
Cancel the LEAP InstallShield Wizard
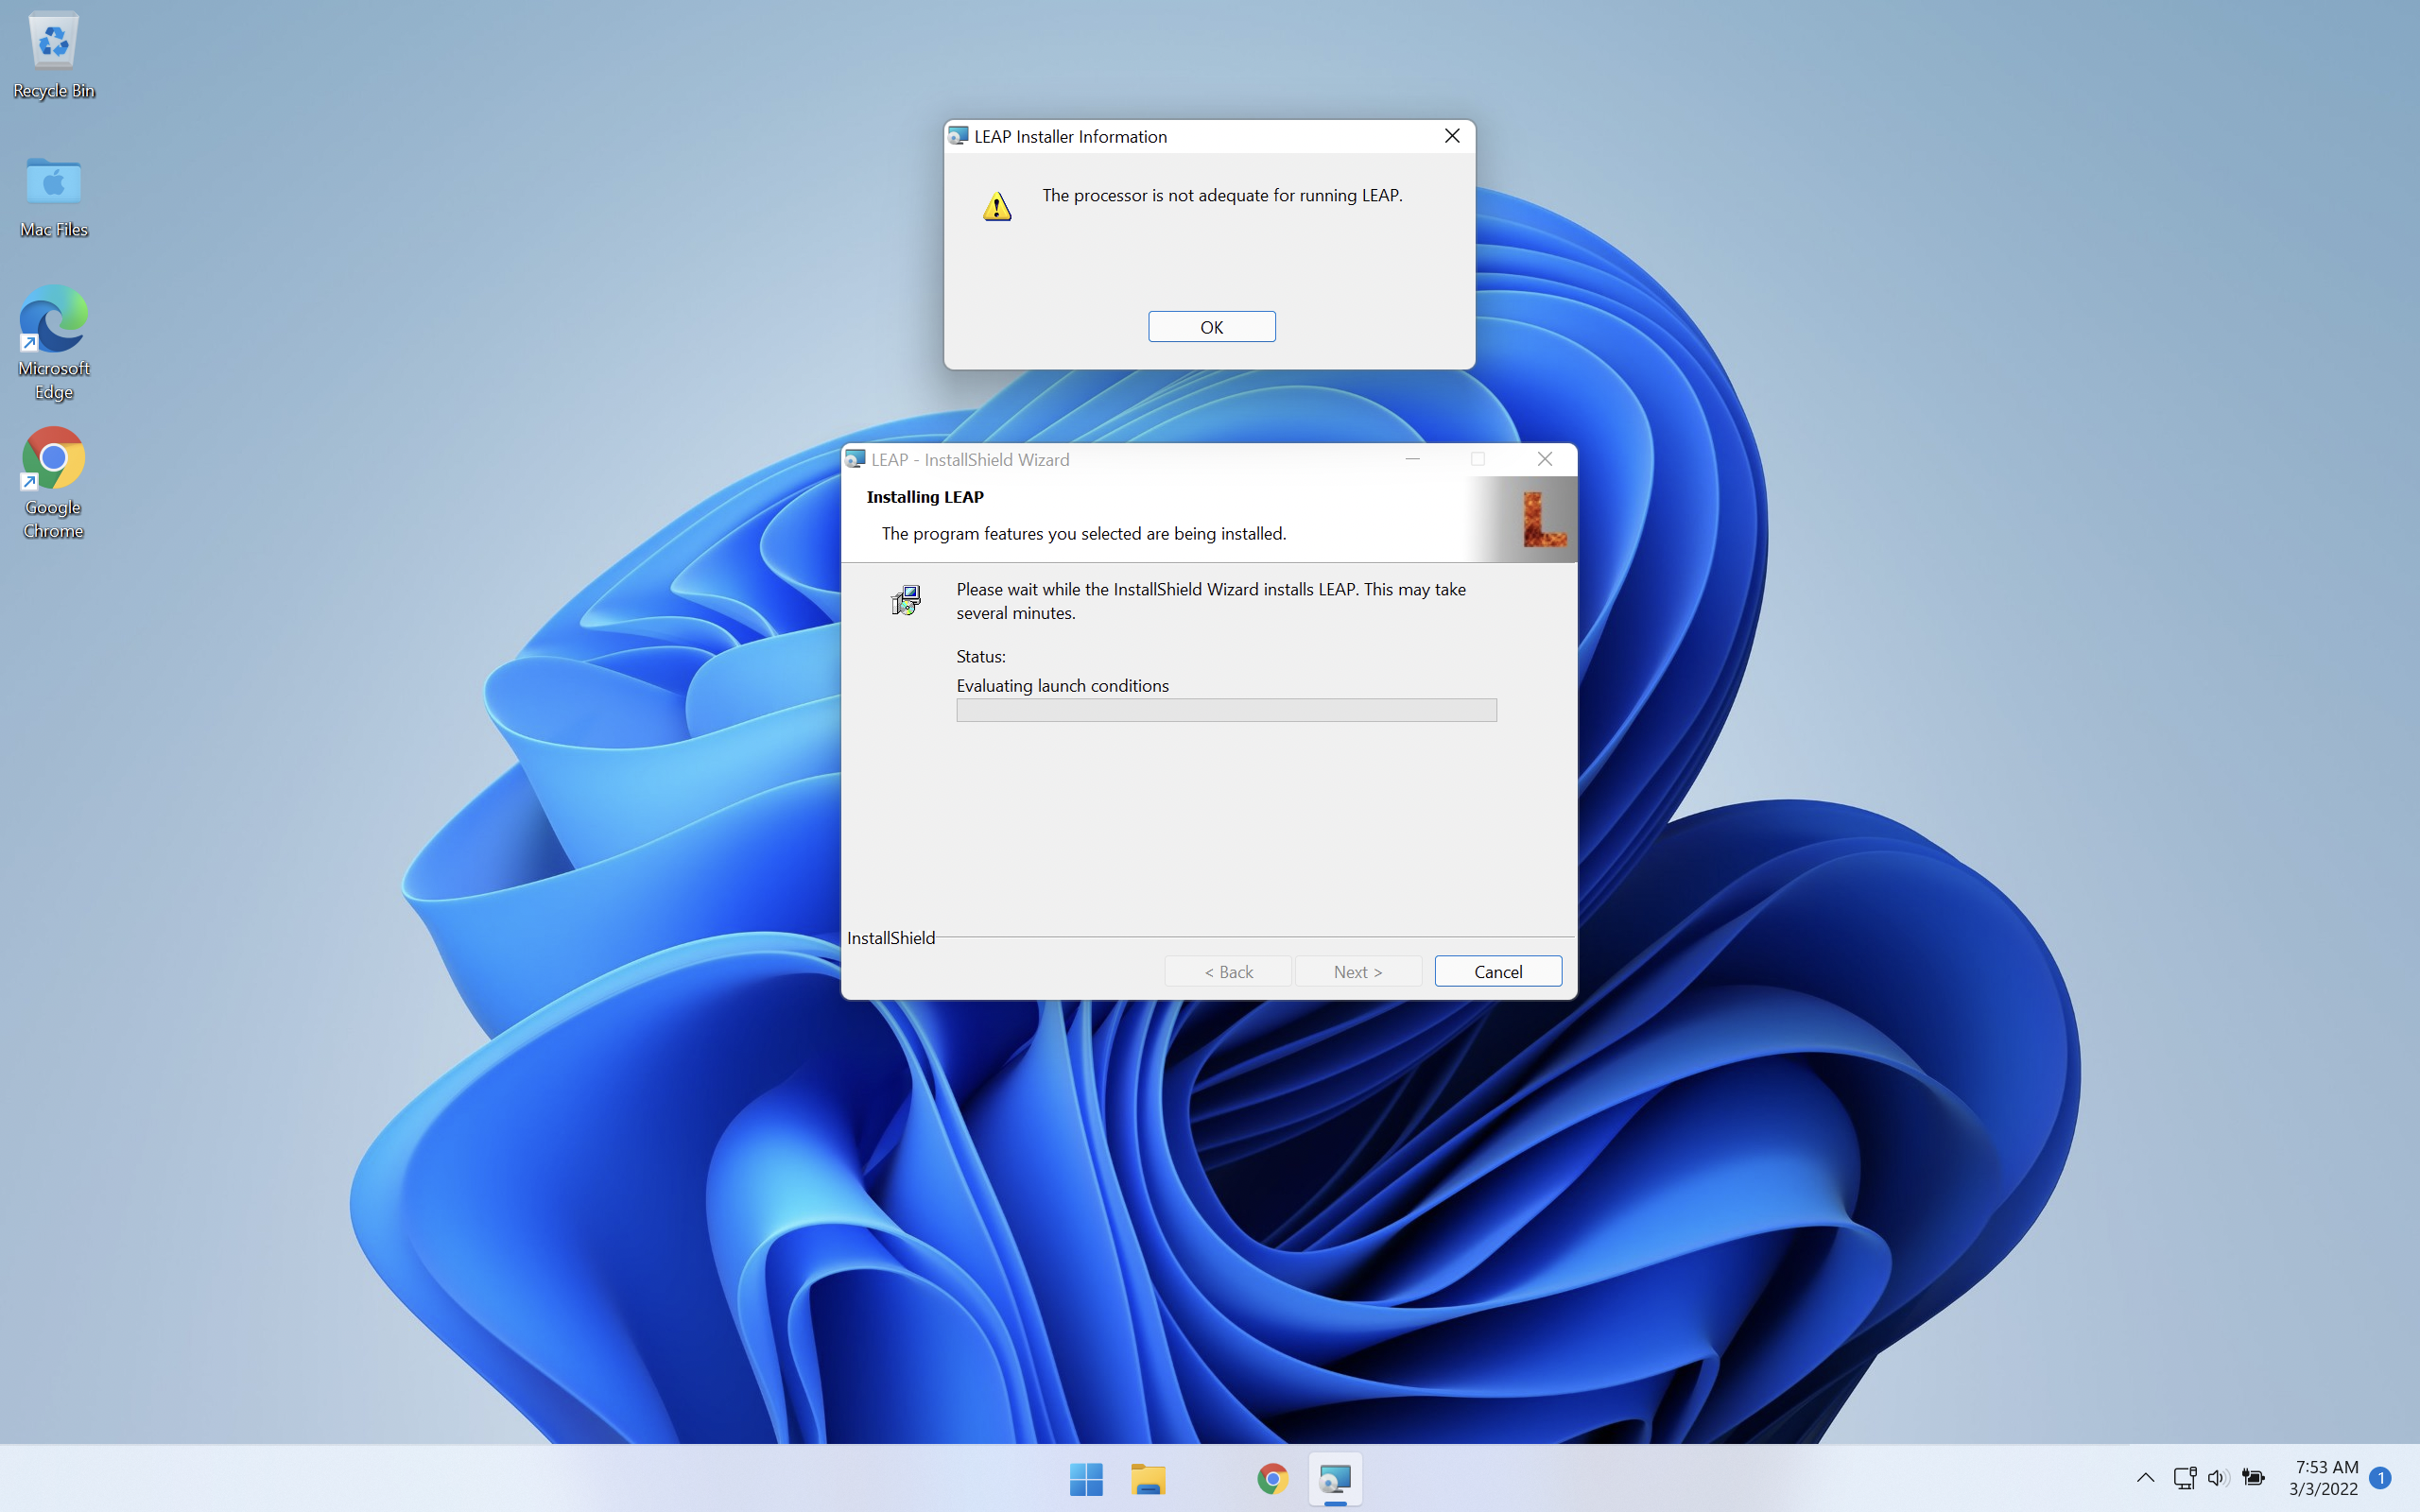pyautogui.click(x=1497, y=971)
